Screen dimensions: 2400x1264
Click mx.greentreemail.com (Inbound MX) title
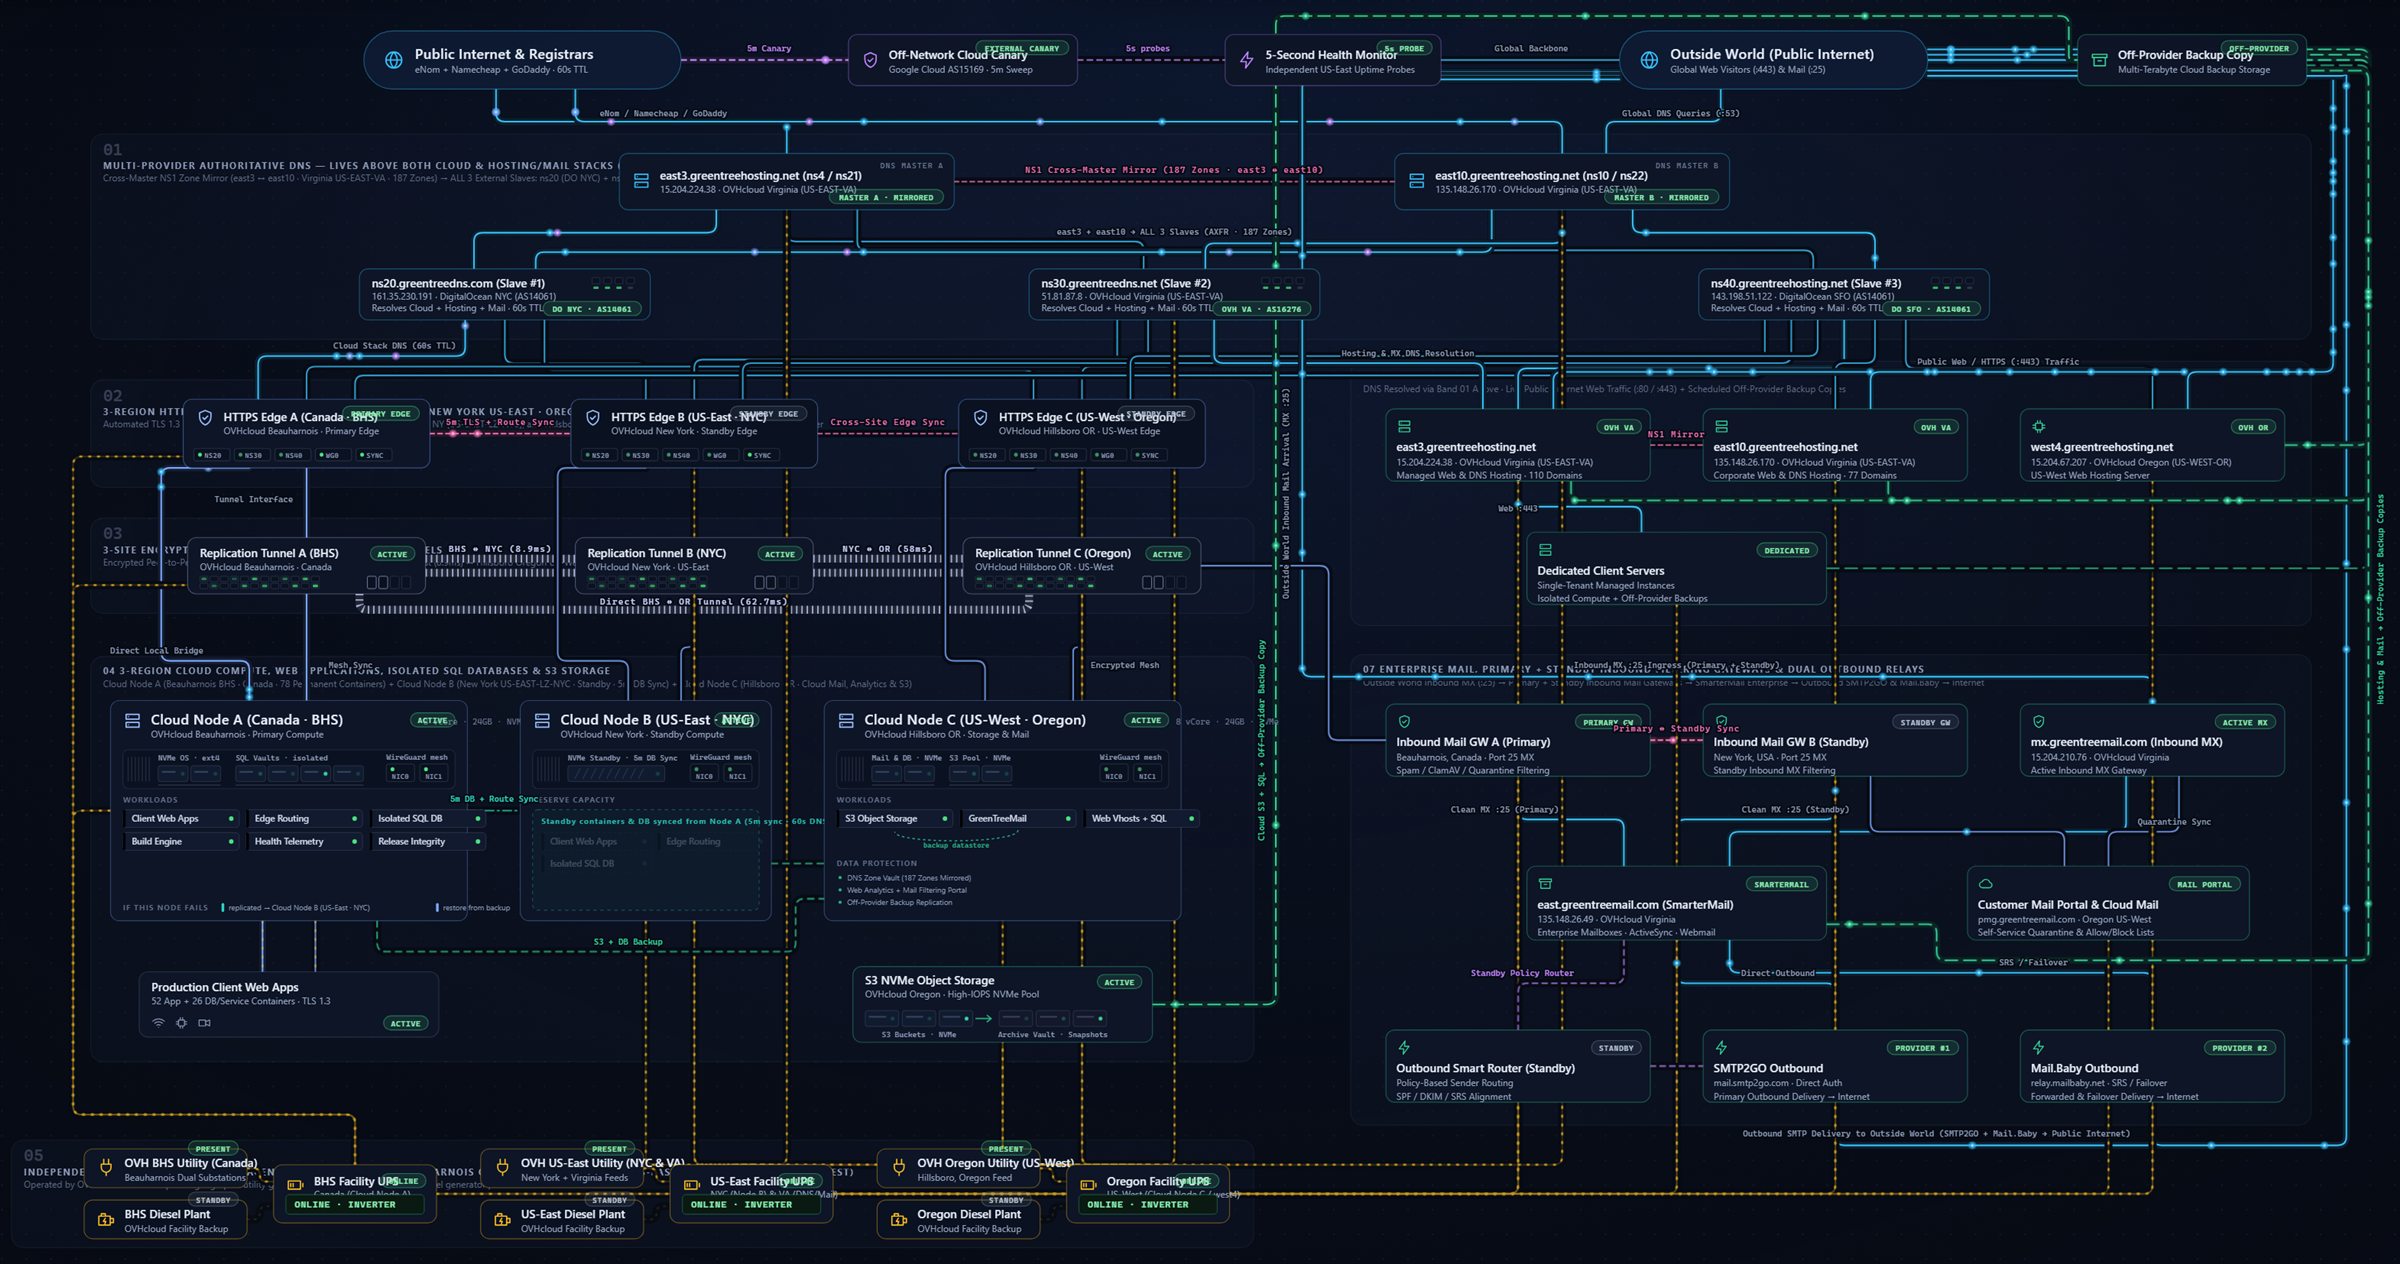point(2126,742)
